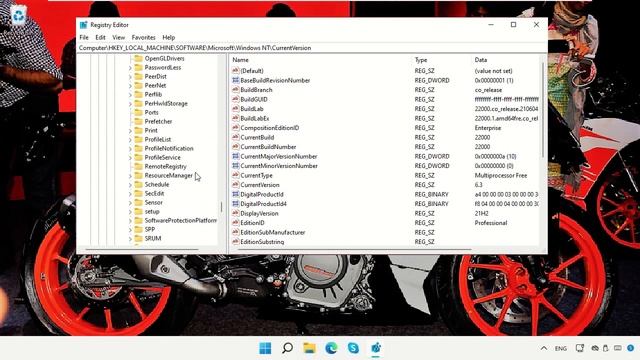This screenshot has width=640, height=360.
Task: Expand the PeerDist key
Action: pyautogui.click(x=130, y=77)
